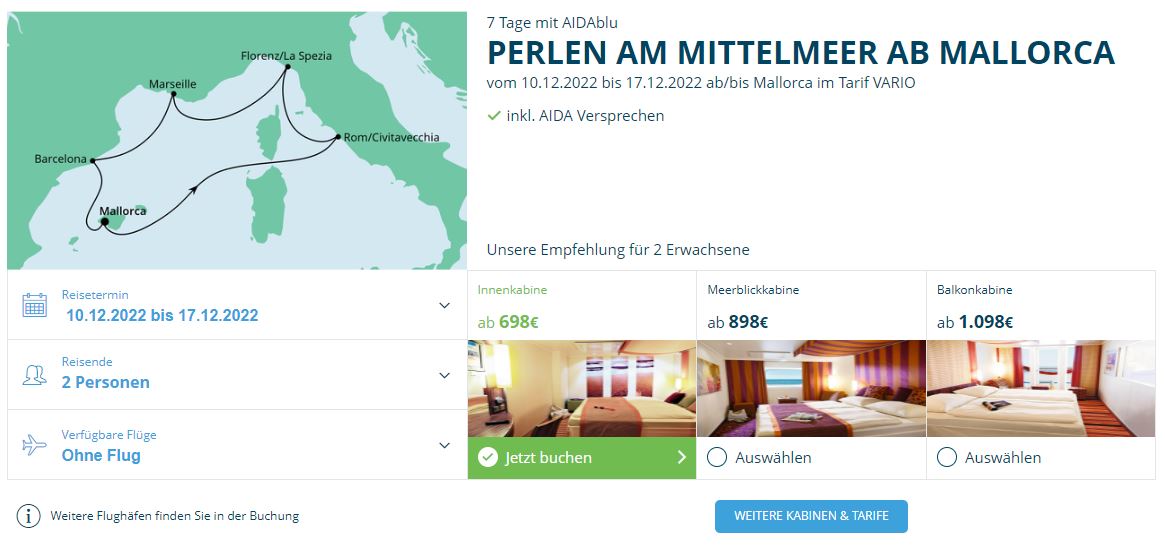
Task: Select the Balkonkabine Auswählen radio button
Action: pos(946,458)
